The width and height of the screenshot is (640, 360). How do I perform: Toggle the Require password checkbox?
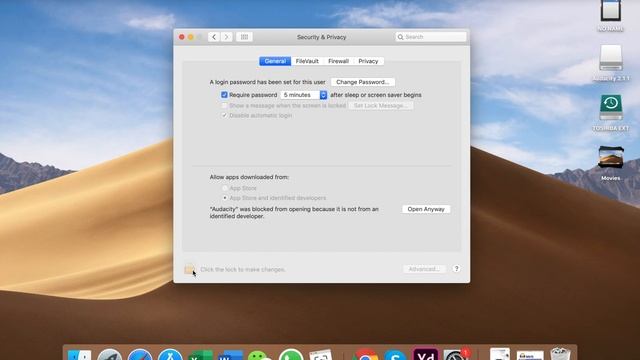pyautogui.click(x=224, y=95)
